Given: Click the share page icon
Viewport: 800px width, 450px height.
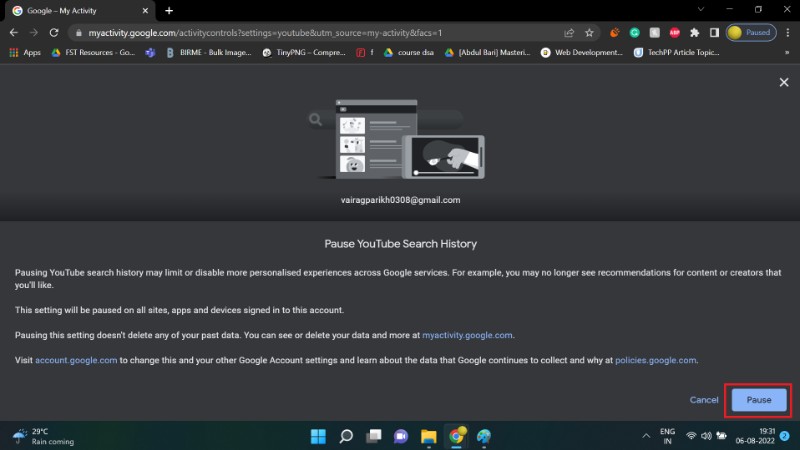Looking at the screenshot, I should pyautogui.click(x=569, y=33).
